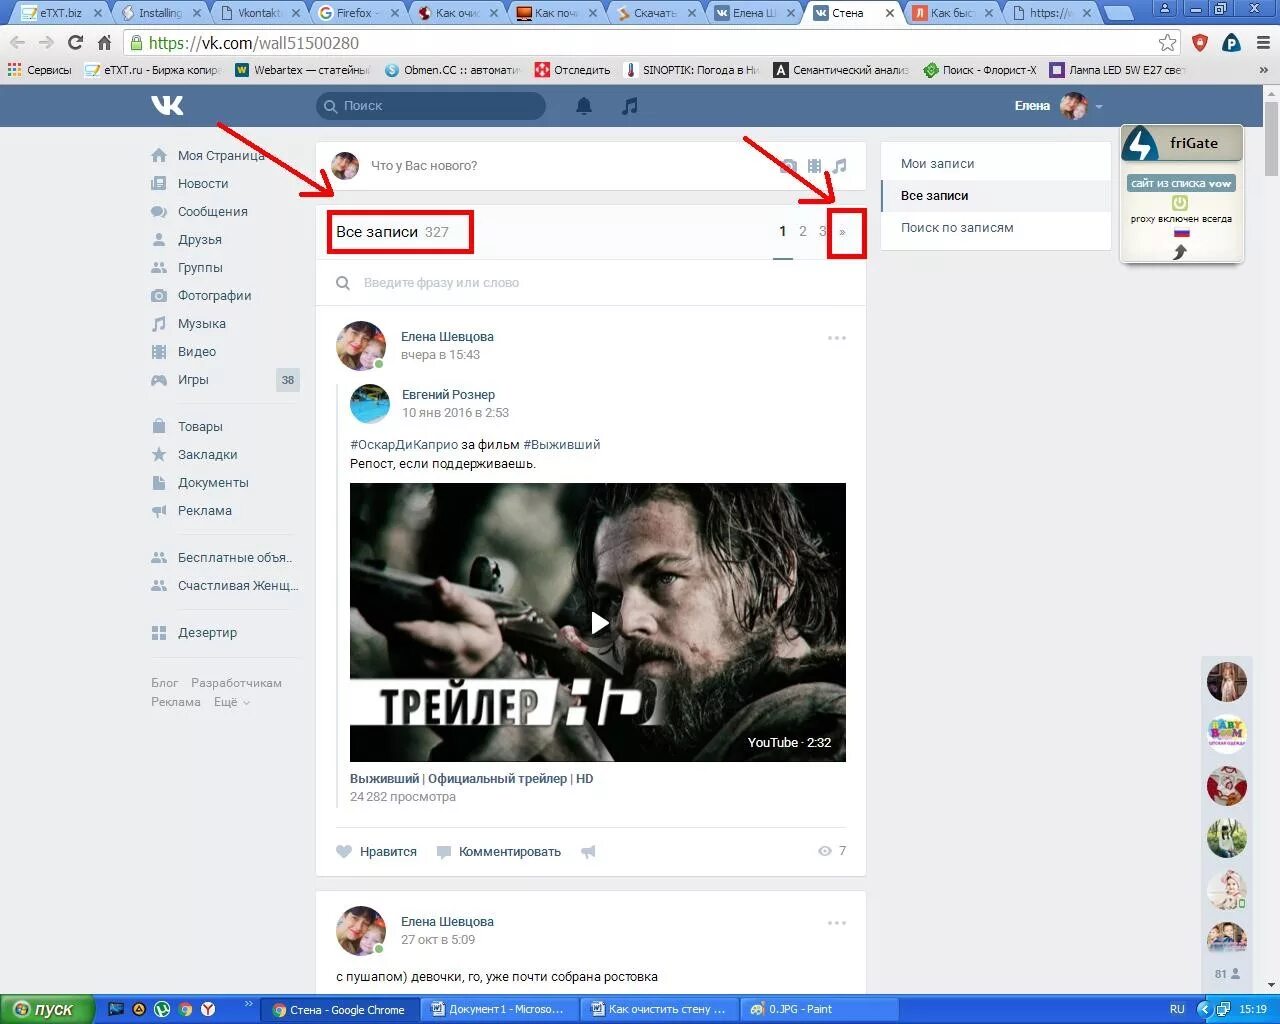This screenshot has width=1280, height=1024.
Task: Like the post via Нравится
Action: point(376,851)
